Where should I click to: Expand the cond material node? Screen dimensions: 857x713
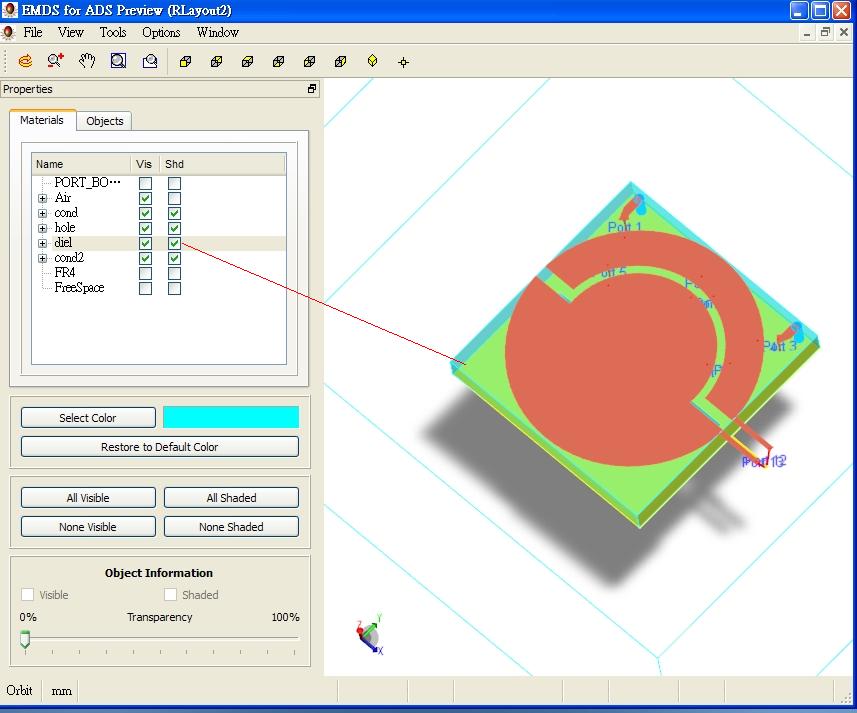coord(43,213)
